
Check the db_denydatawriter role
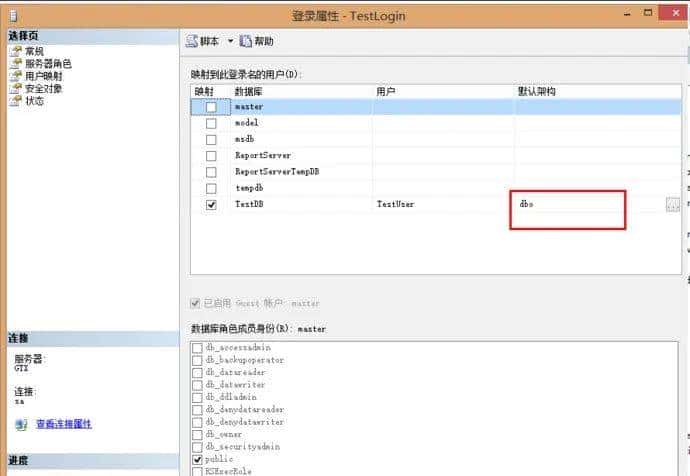point(197,422)
